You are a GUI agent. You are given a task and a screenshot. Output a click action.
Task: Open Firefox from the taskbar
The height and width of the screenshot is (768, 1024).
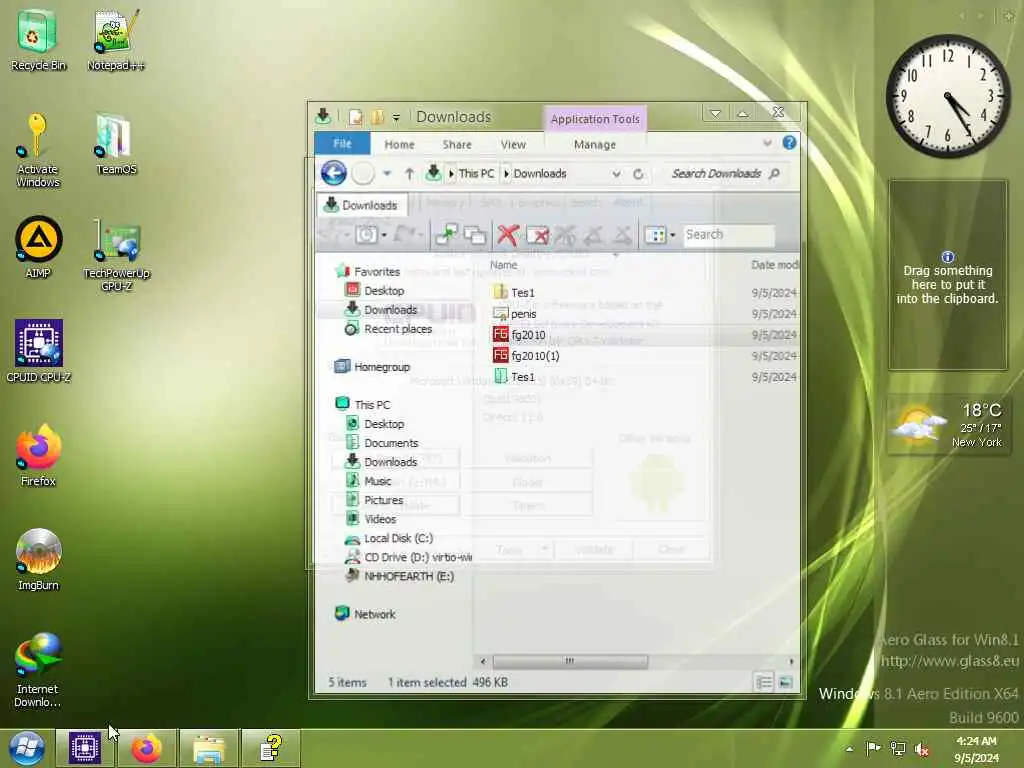coord(146,748)
